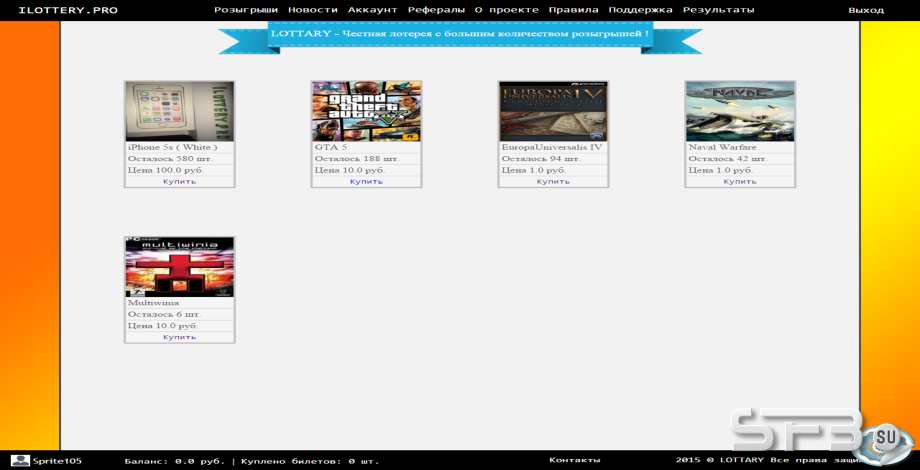Open the iPhone 5s product image
920x470 pixels.
click(x=180, y=111)
